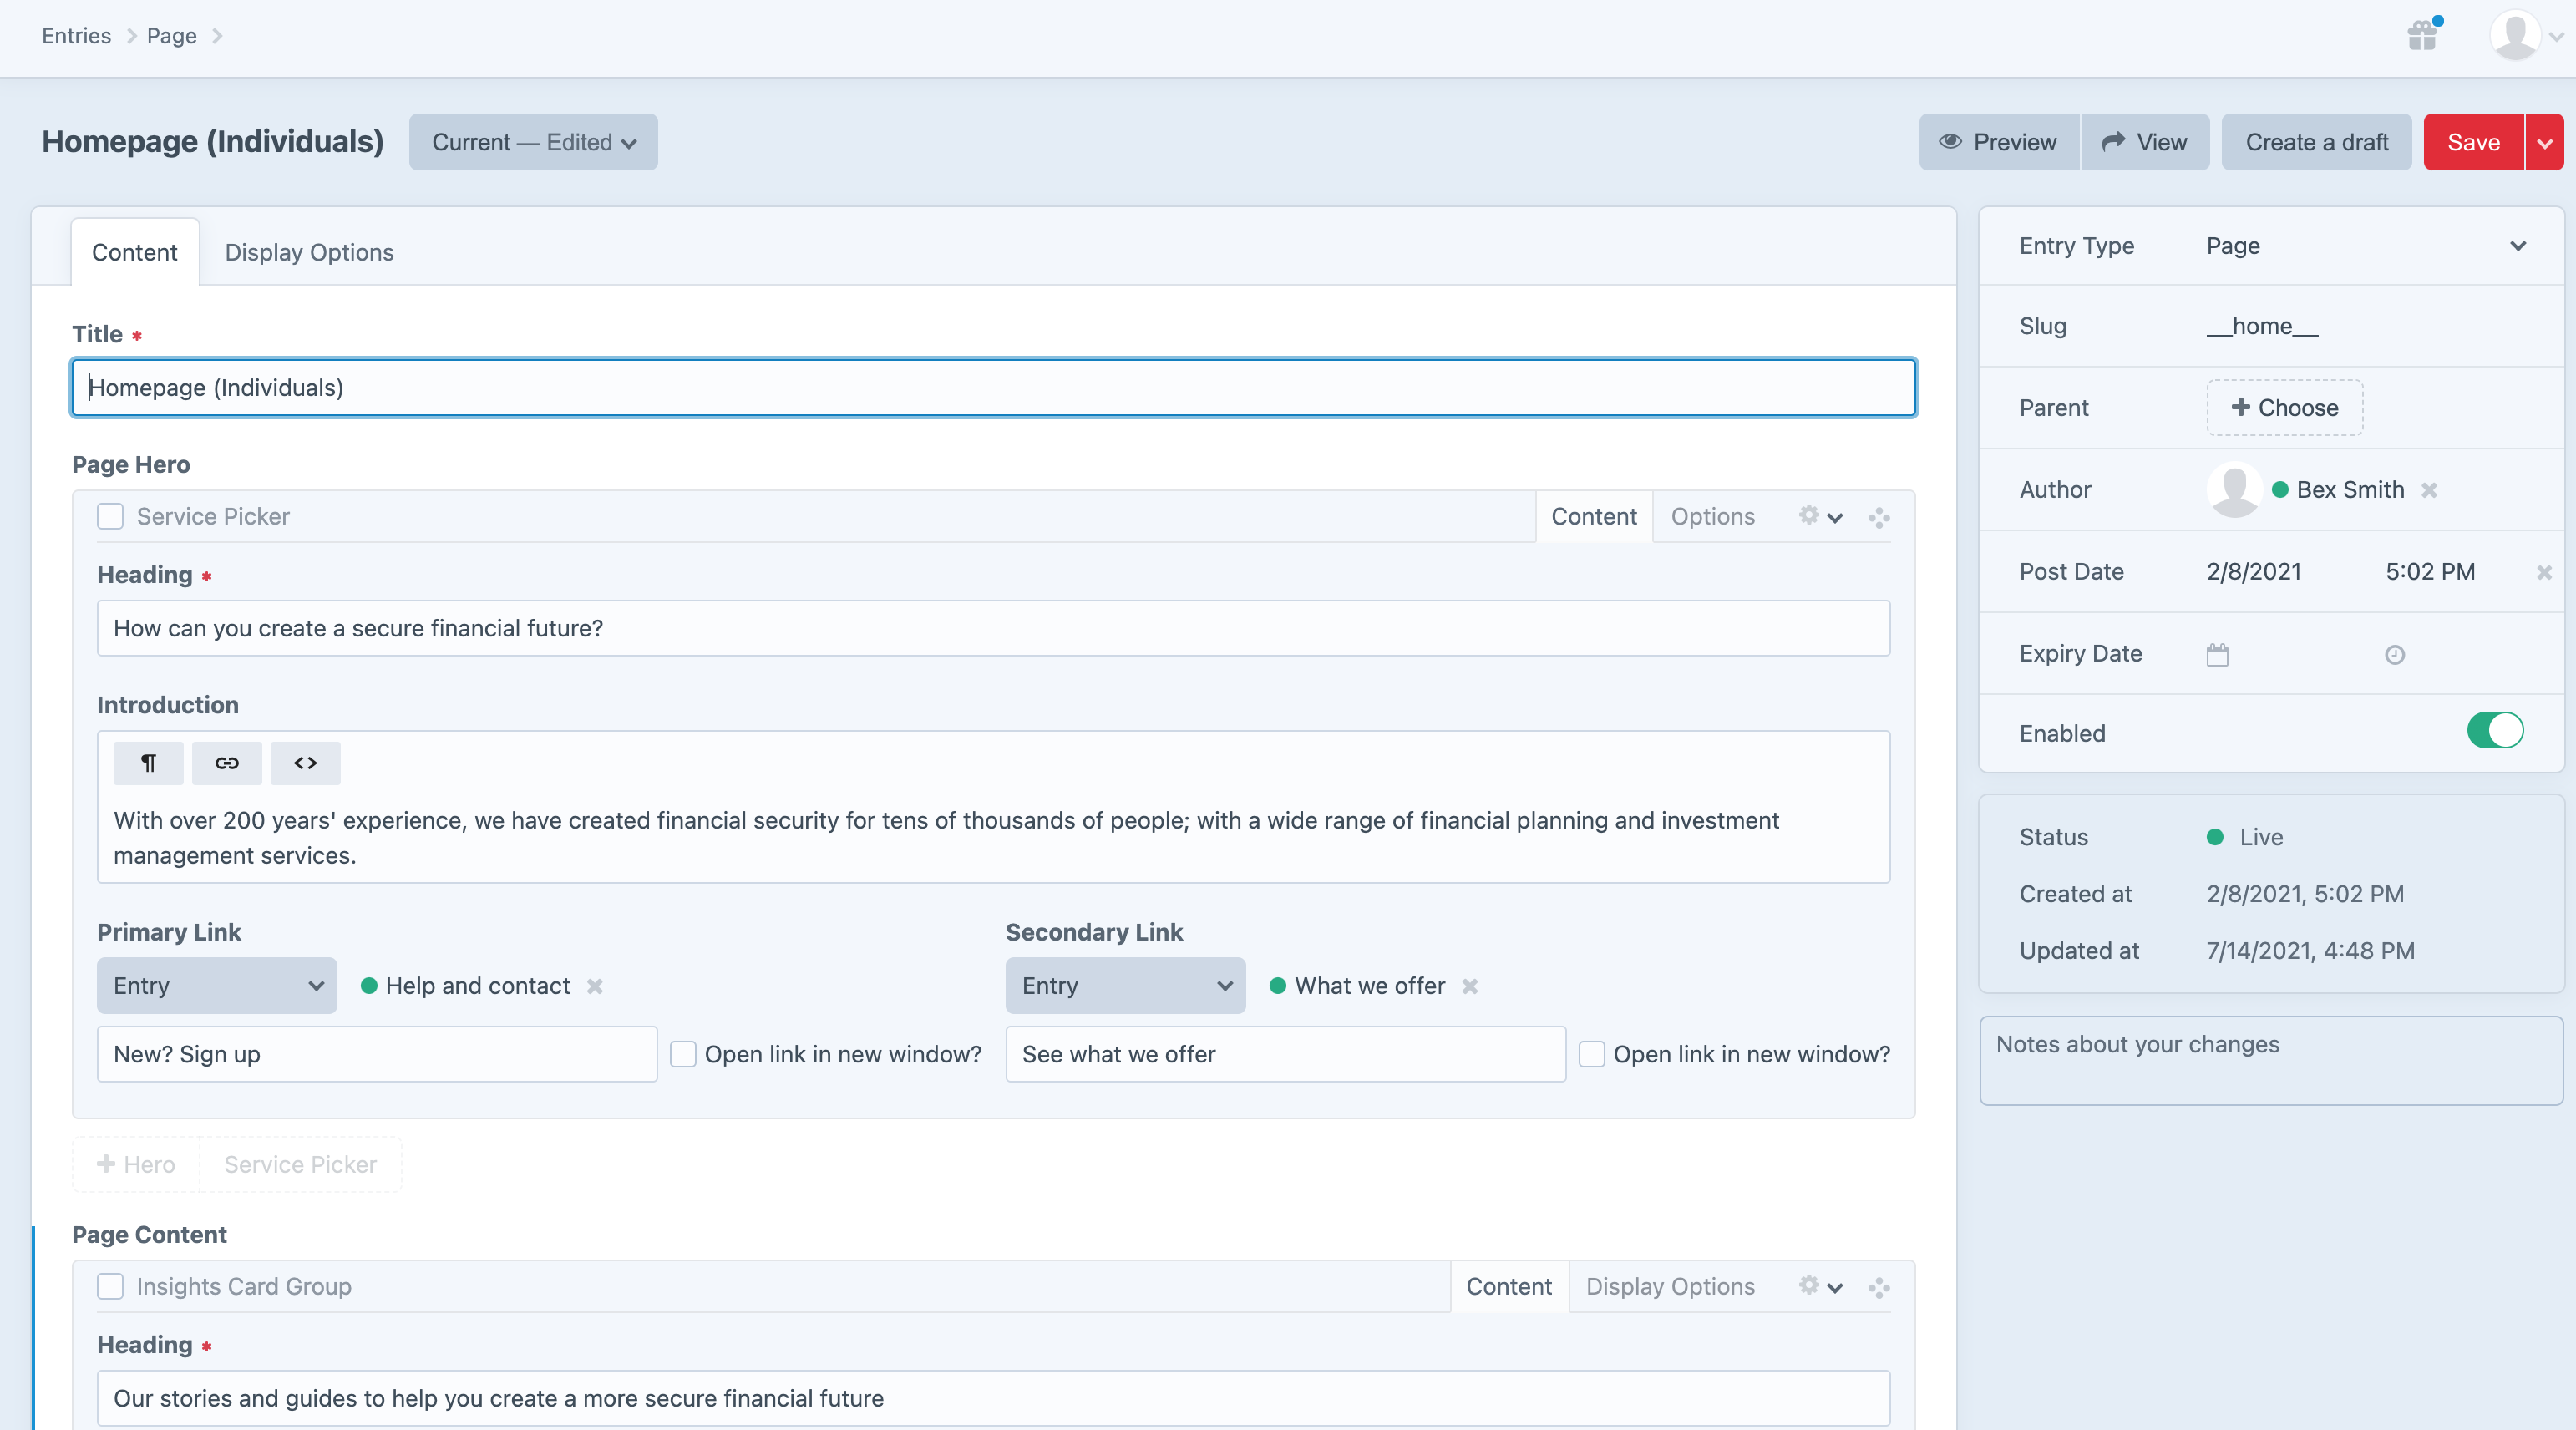Image resolution: width=2576 pixels, height=1430 pixels.
Task: Open Options tab in Service Picker block
Action: pyautogui.click(x=1712, y=516)
